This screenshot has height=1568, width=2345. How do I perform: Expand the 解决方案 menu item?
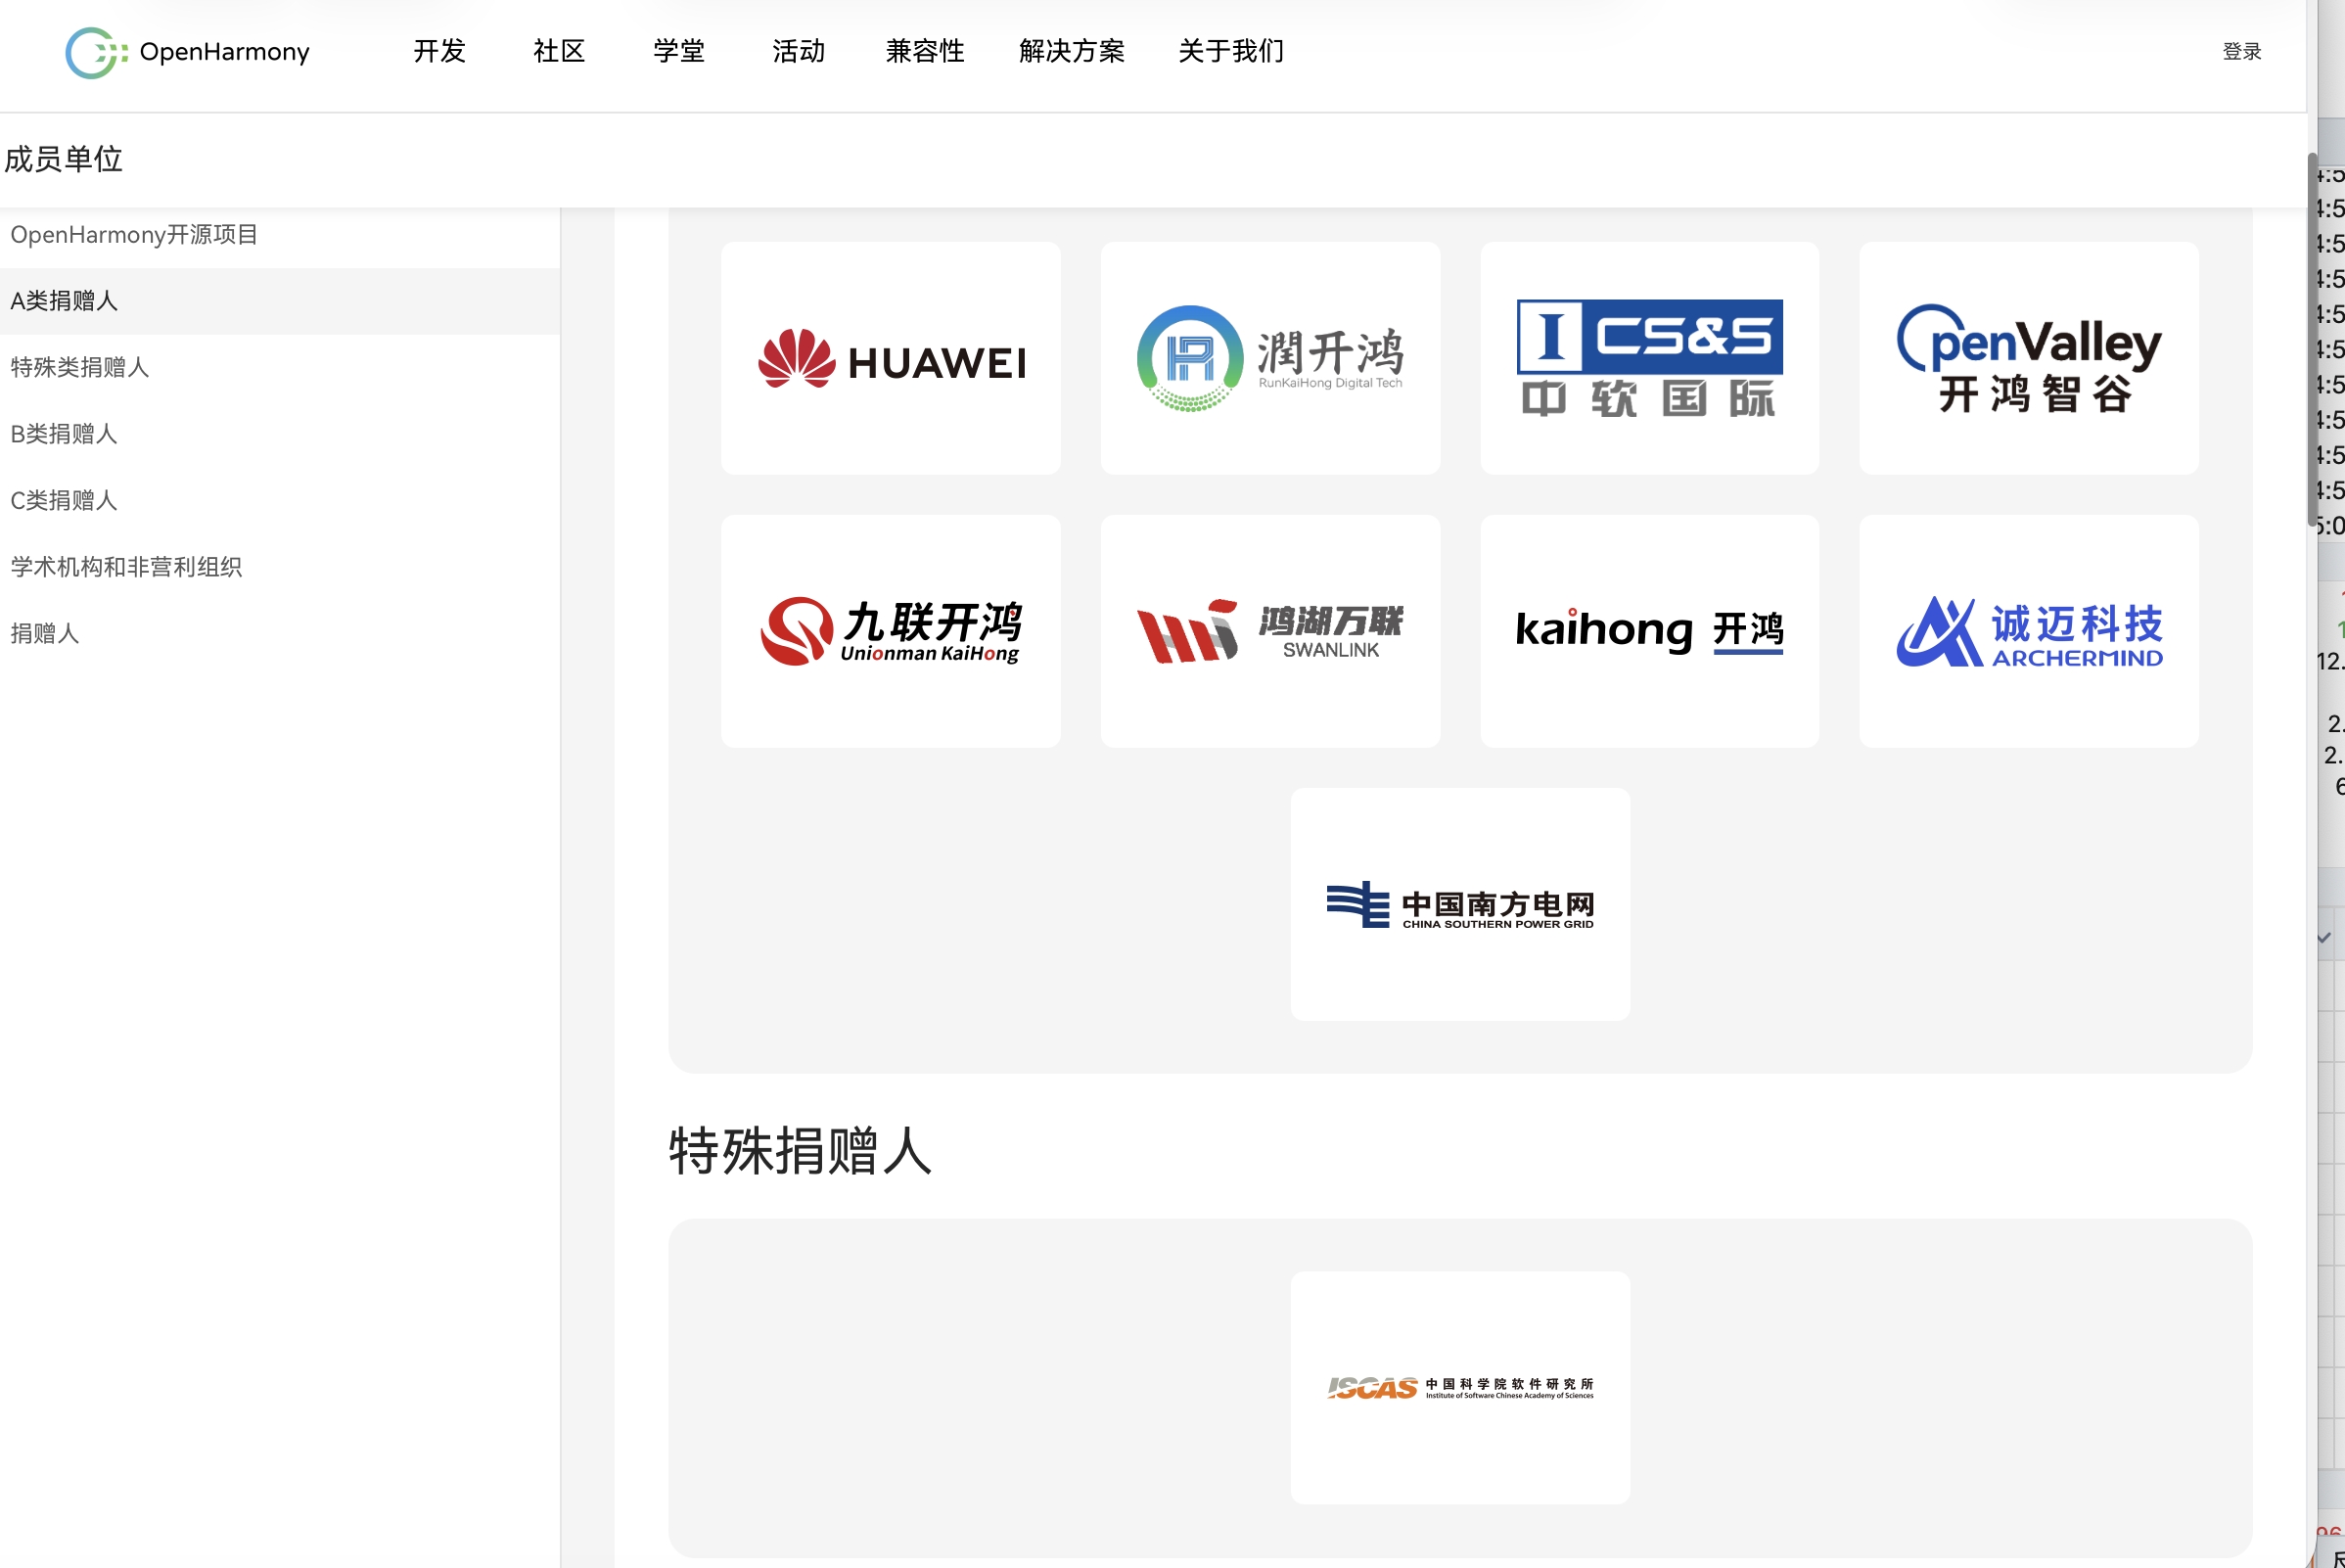(x=1071, y=51)
